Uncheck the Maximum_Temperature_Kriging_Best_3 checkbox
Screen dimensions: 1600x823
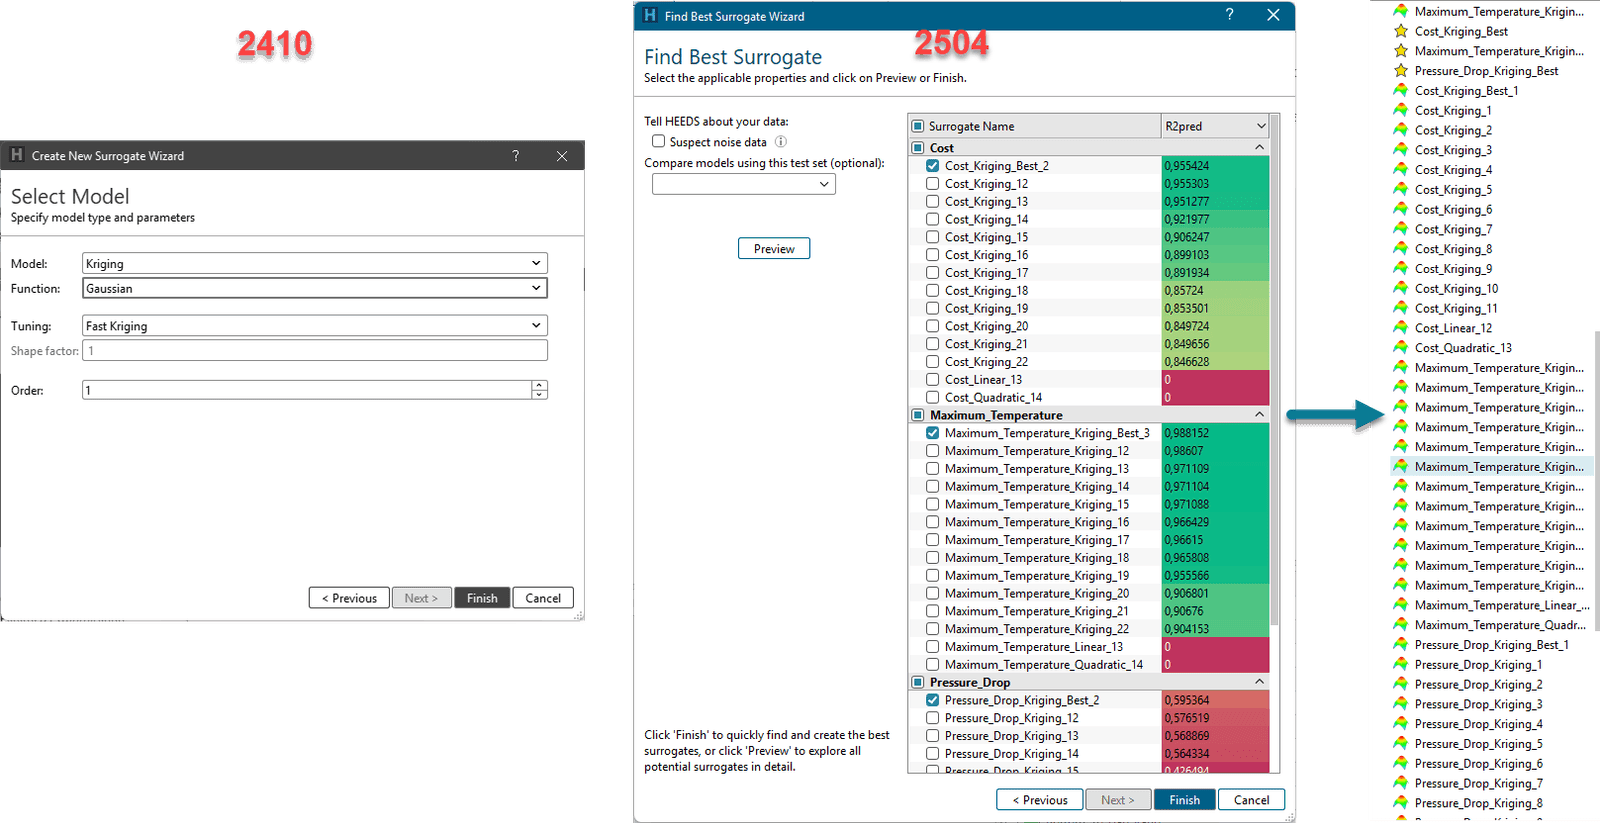click(x=932, y=433)
